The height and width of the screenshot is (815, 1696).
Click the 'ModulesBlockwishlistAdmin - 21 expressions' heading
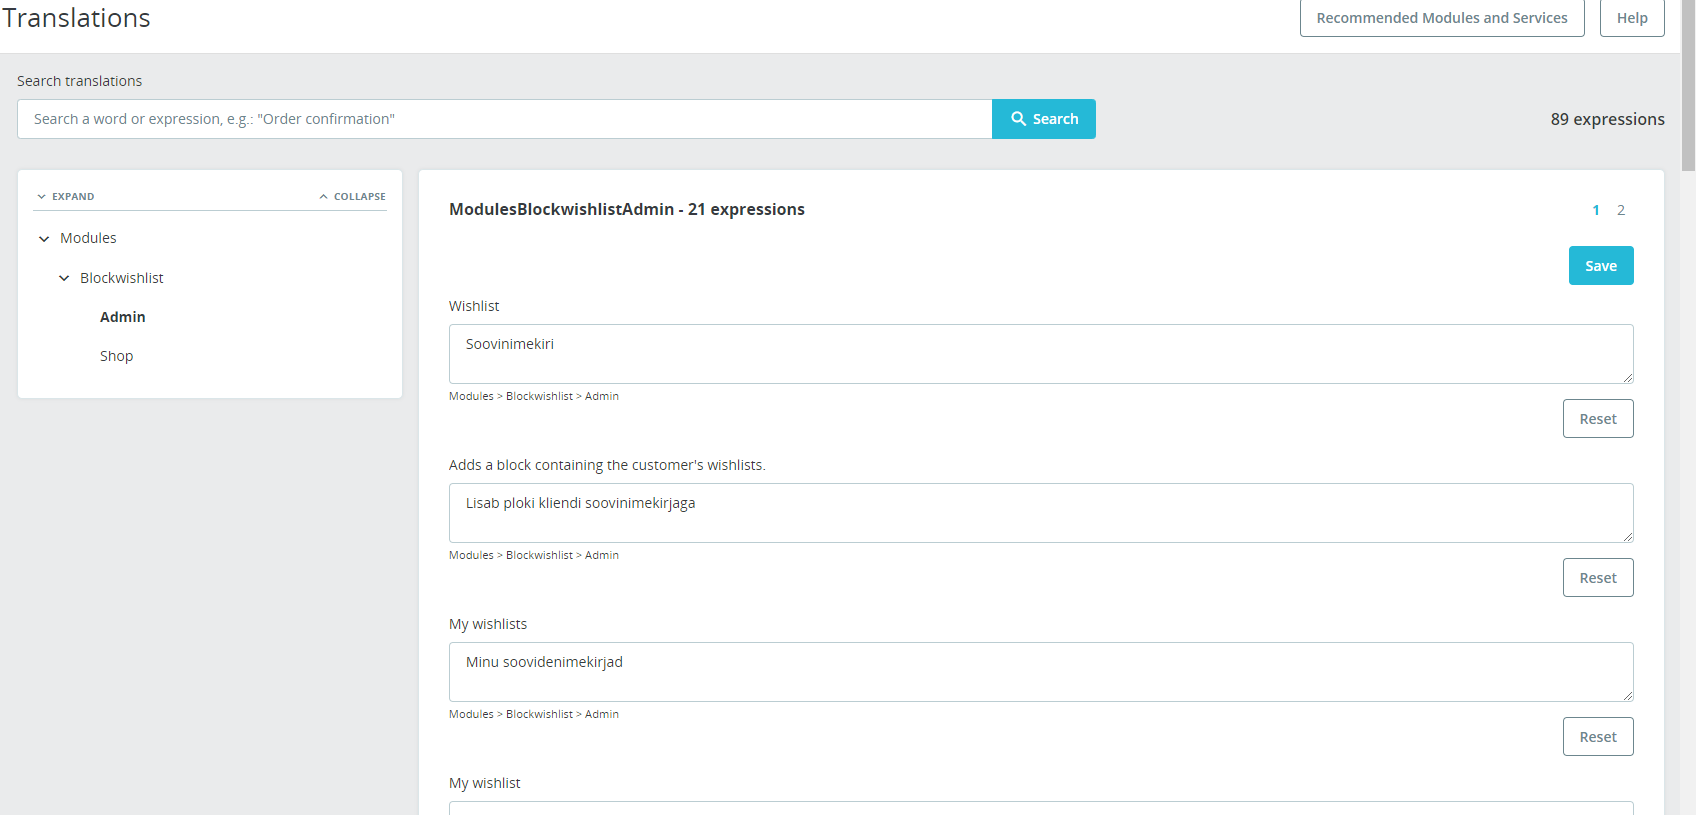click(627, 209)
